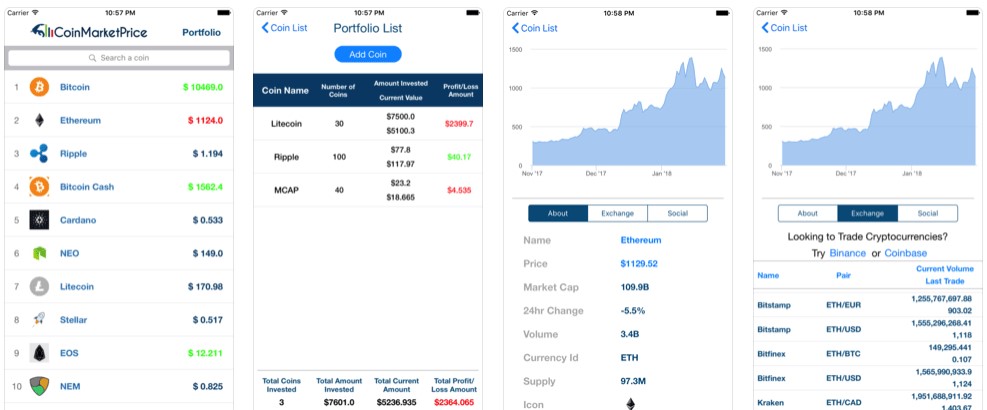Open the EOS row name

[69, 353]
